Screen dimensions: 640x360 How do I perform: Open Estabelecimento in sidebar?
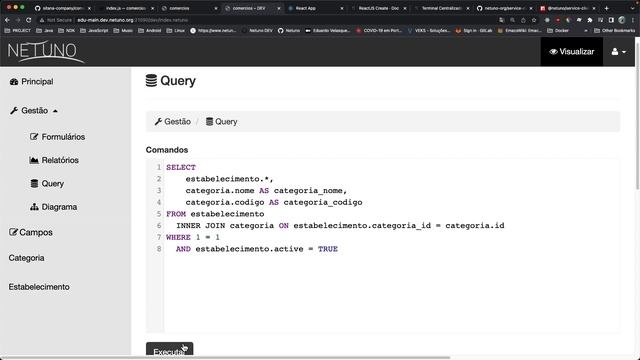39,287
